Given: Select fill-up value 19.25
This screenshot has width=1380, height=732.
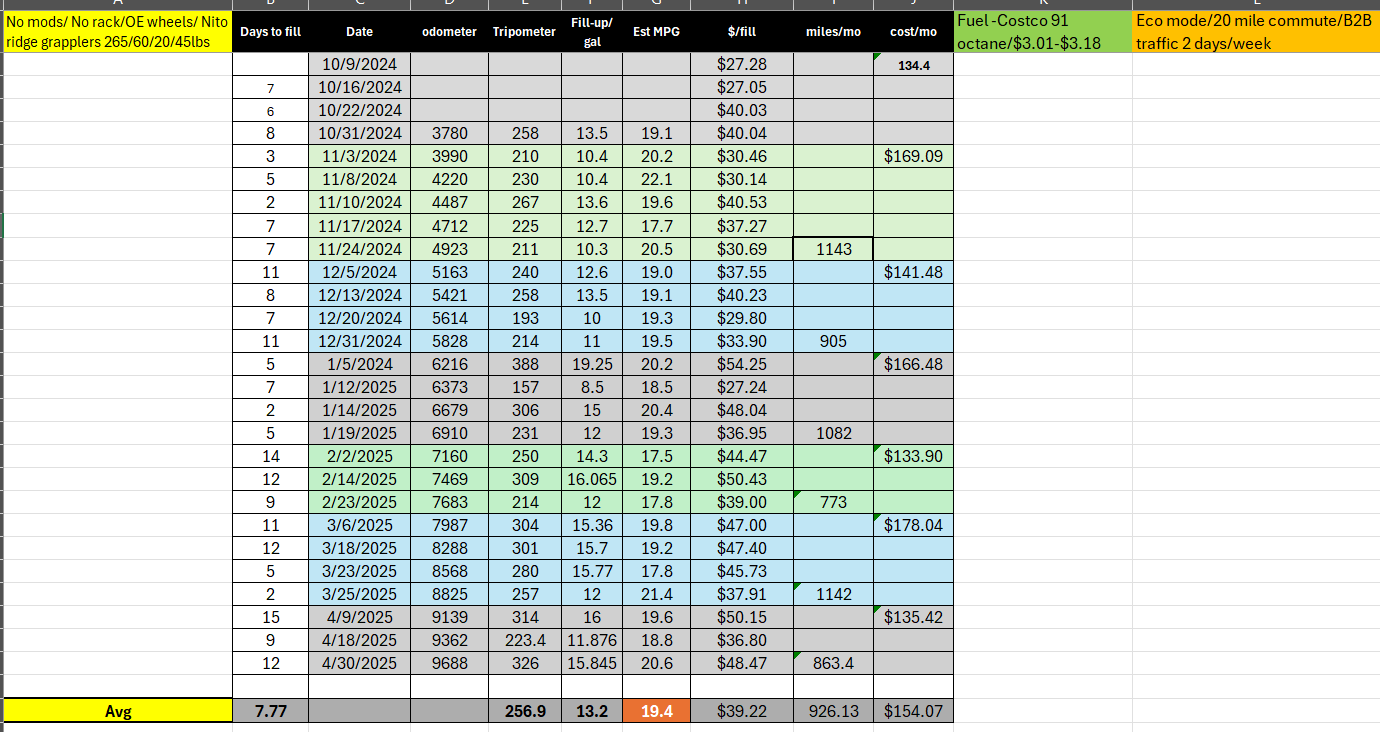Looking at the screenshot, I should click(591, 364).
